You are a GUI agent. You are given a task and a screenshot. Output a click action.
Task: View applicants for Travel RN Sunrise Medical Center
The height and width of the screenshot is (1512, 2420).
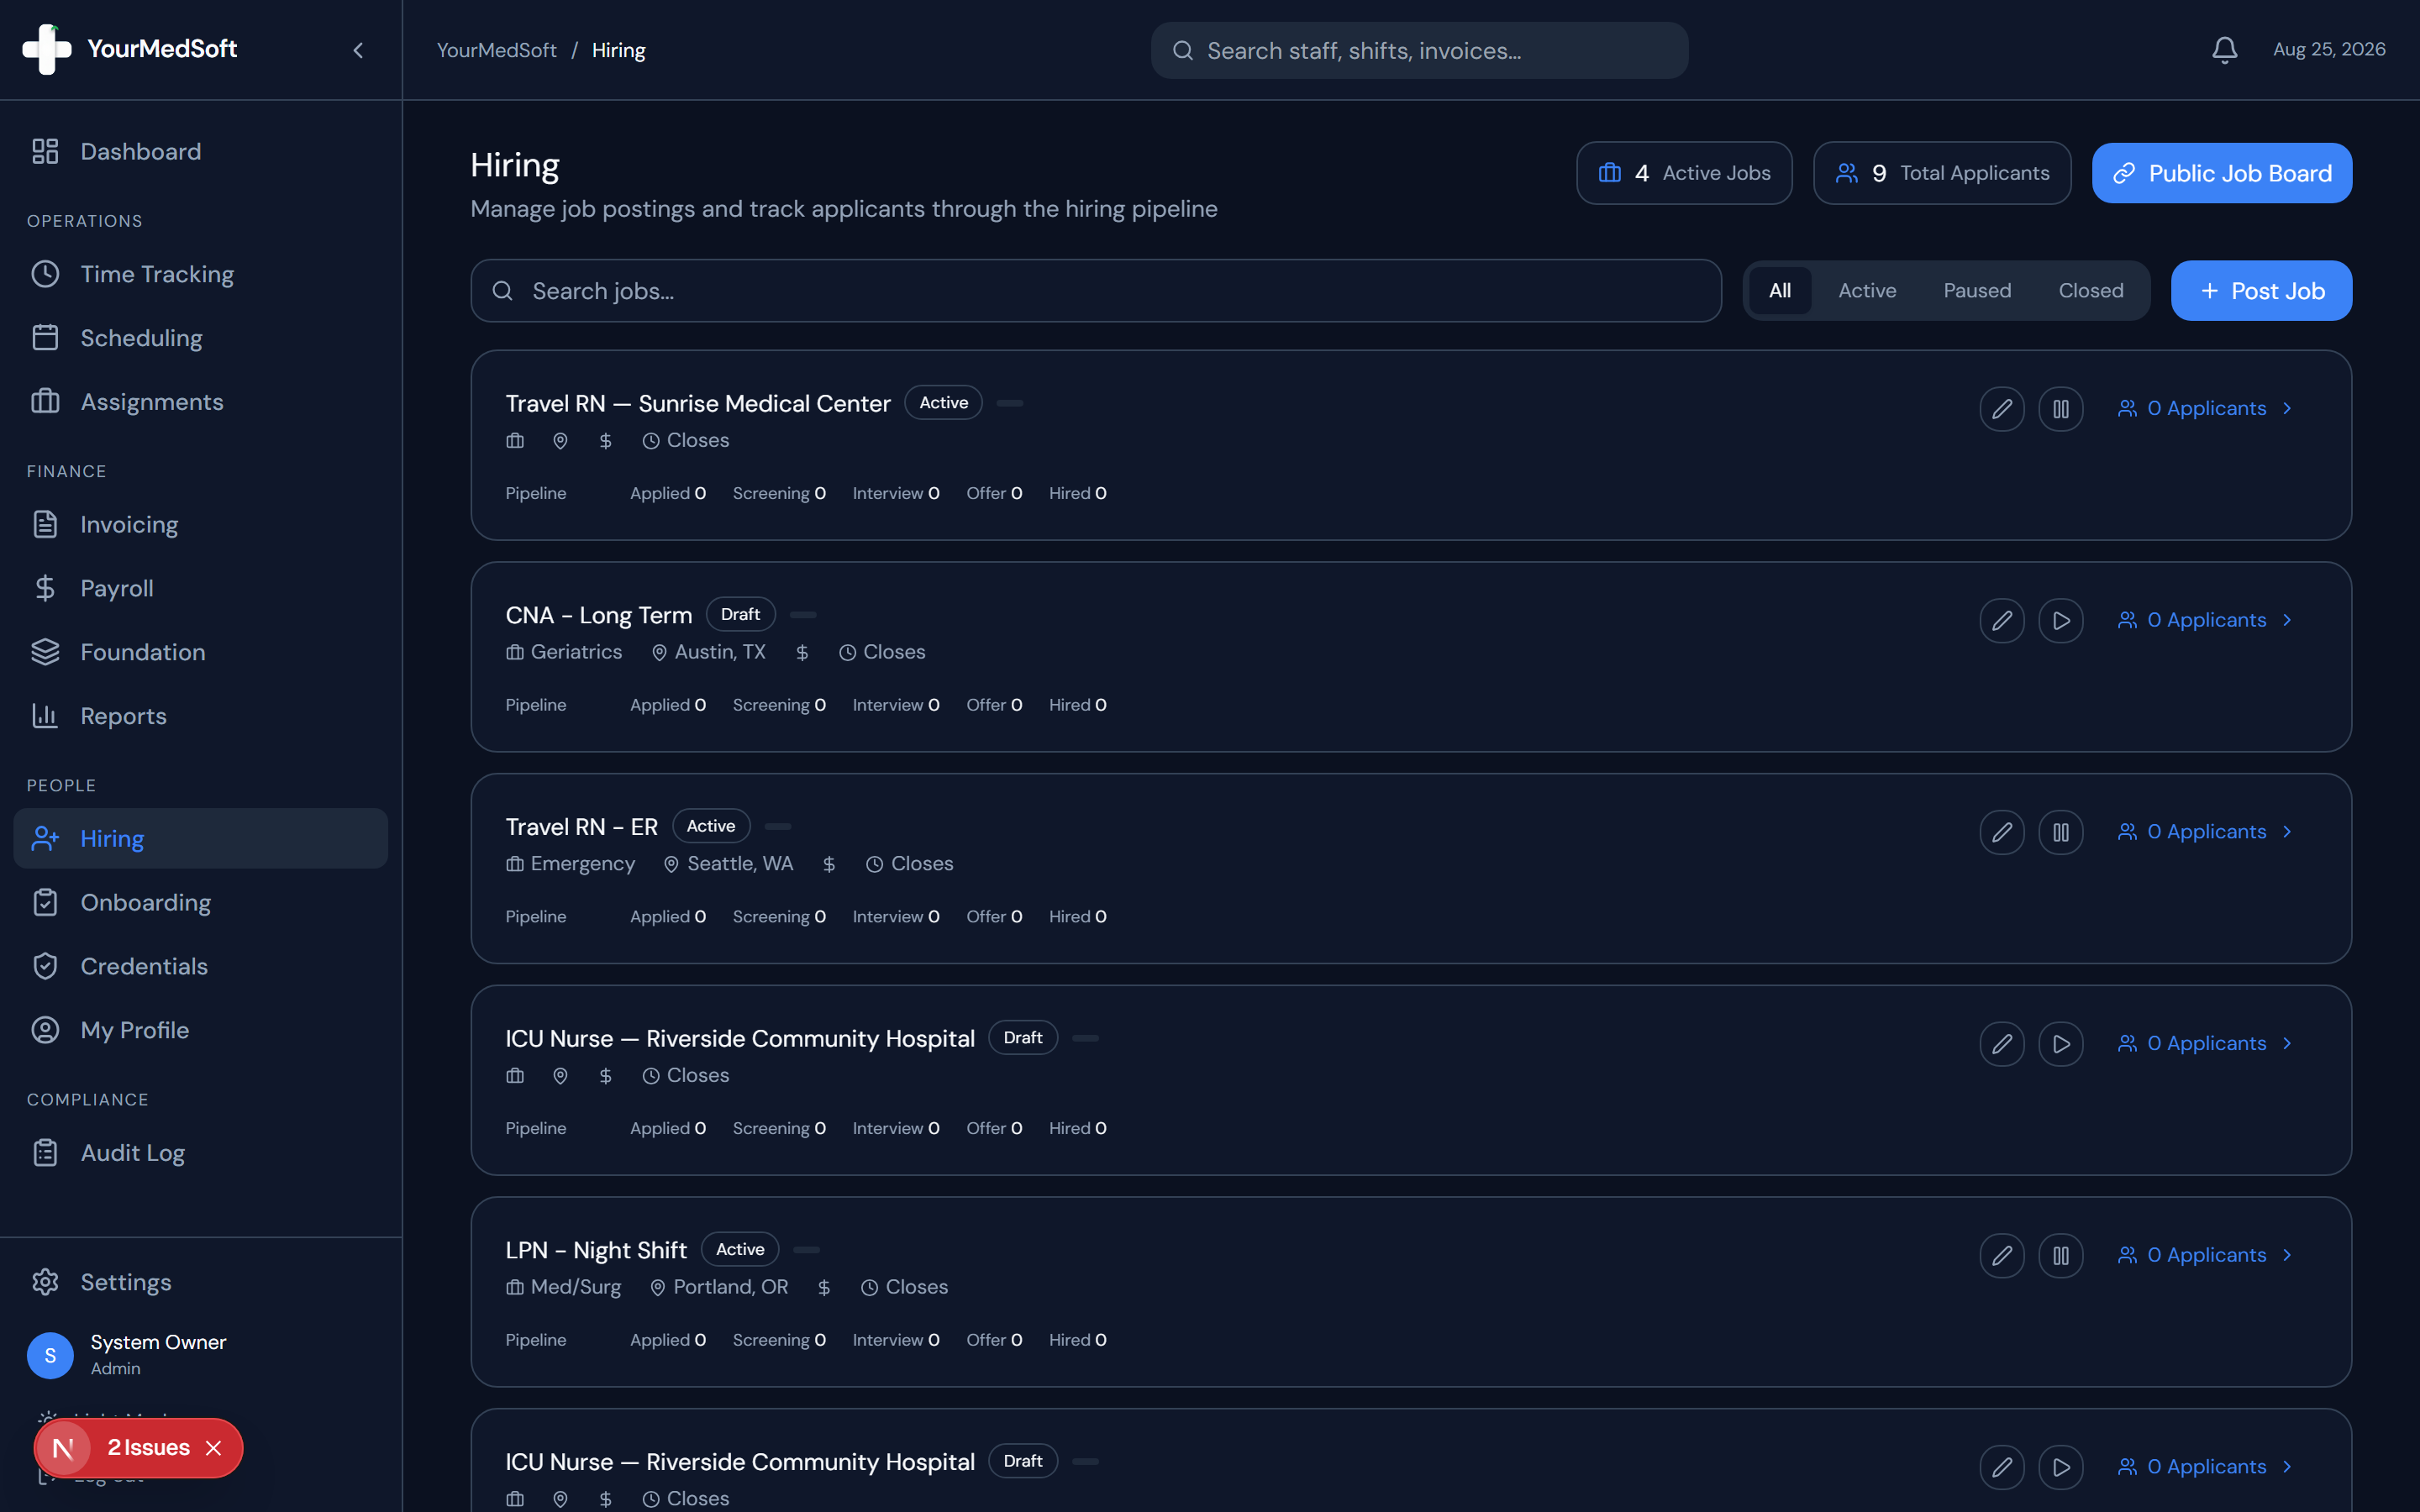[2205, 409]
